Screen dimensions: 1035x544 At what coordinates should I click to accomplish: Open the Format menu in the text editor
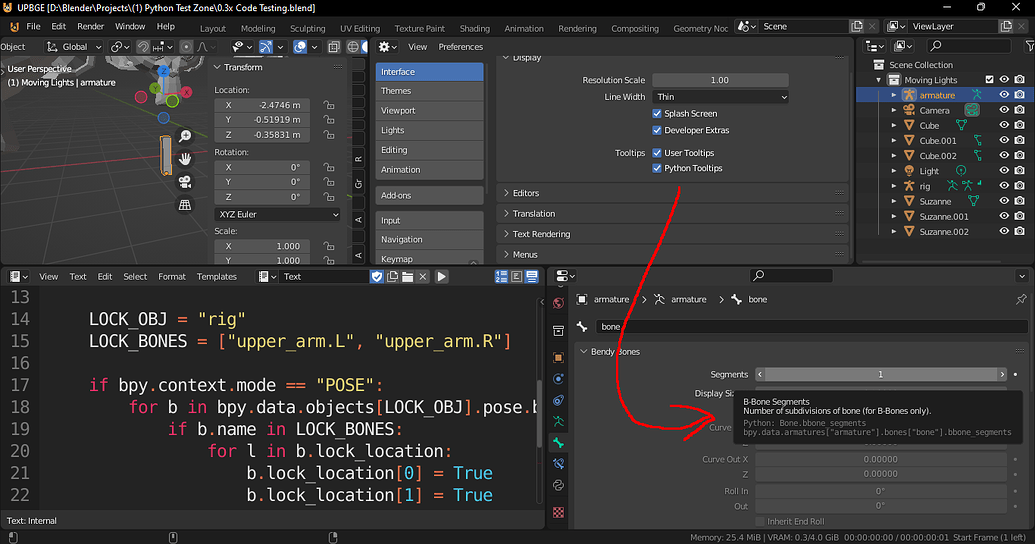coord(172,277)
